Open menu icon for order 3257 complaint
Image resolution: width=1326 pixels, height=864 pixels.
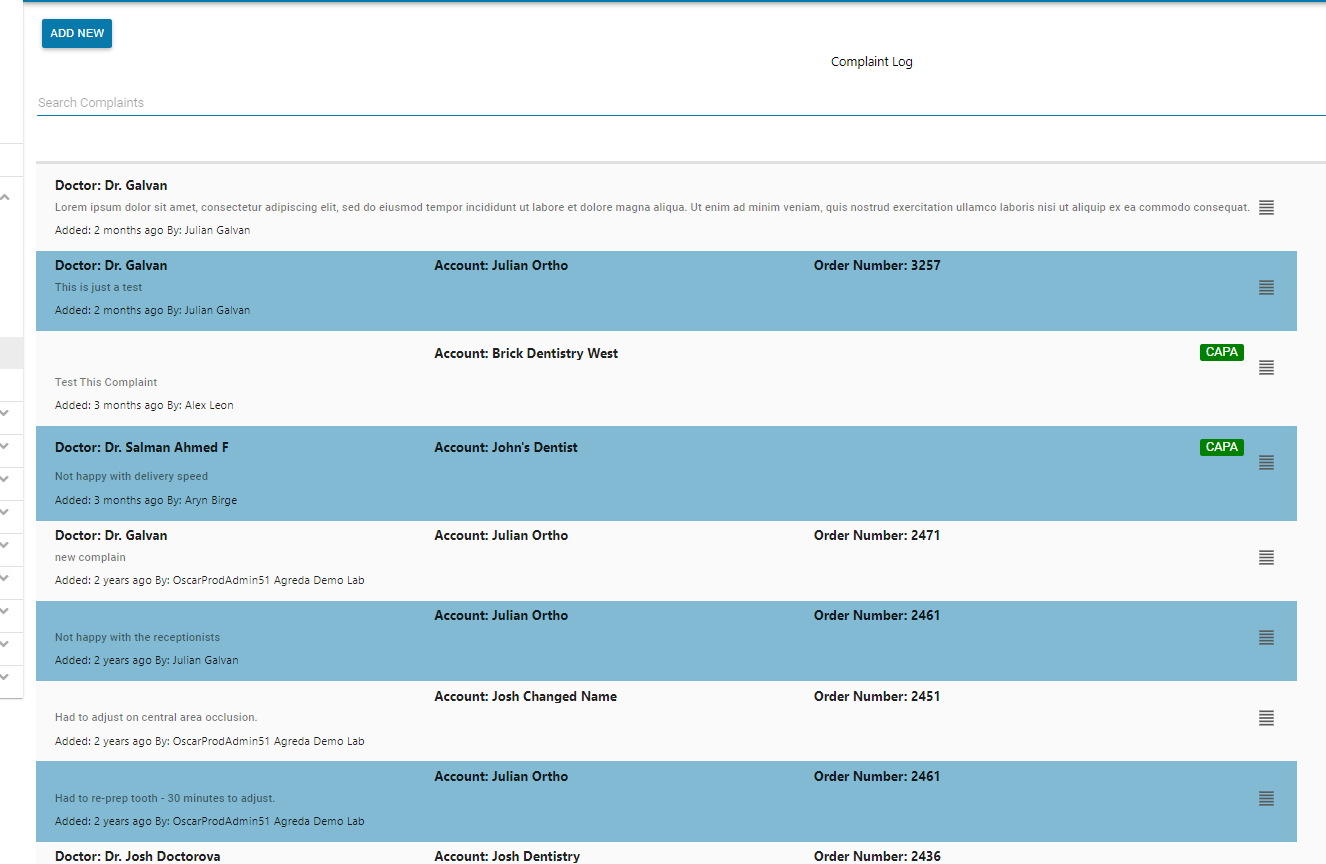pos(1266,288)
